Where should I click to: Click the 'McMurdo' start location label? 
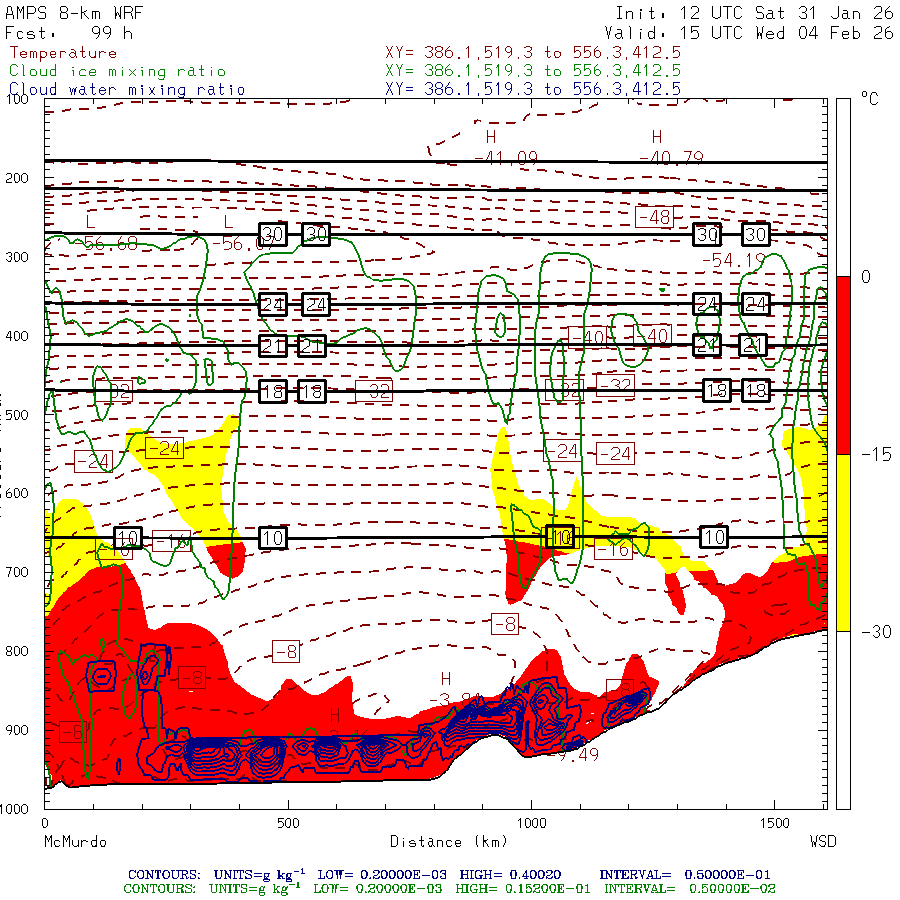coord(75,842)
